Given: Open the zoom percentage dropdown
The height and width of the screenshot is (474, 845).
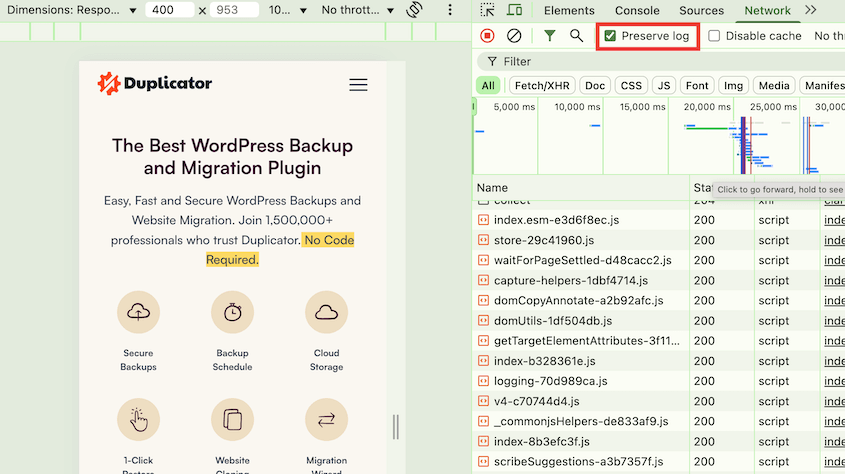Looking at the screenshot, I should 288,10.
